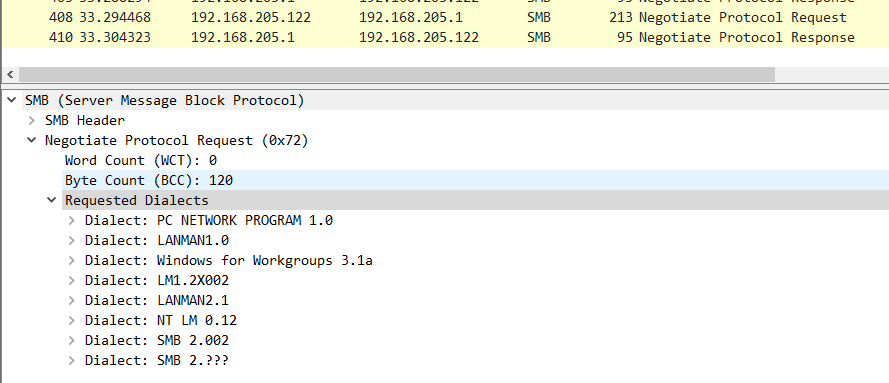Click the horizontal scrollbar left arrow
Viewport: 889px width, 383px height.
10,74
